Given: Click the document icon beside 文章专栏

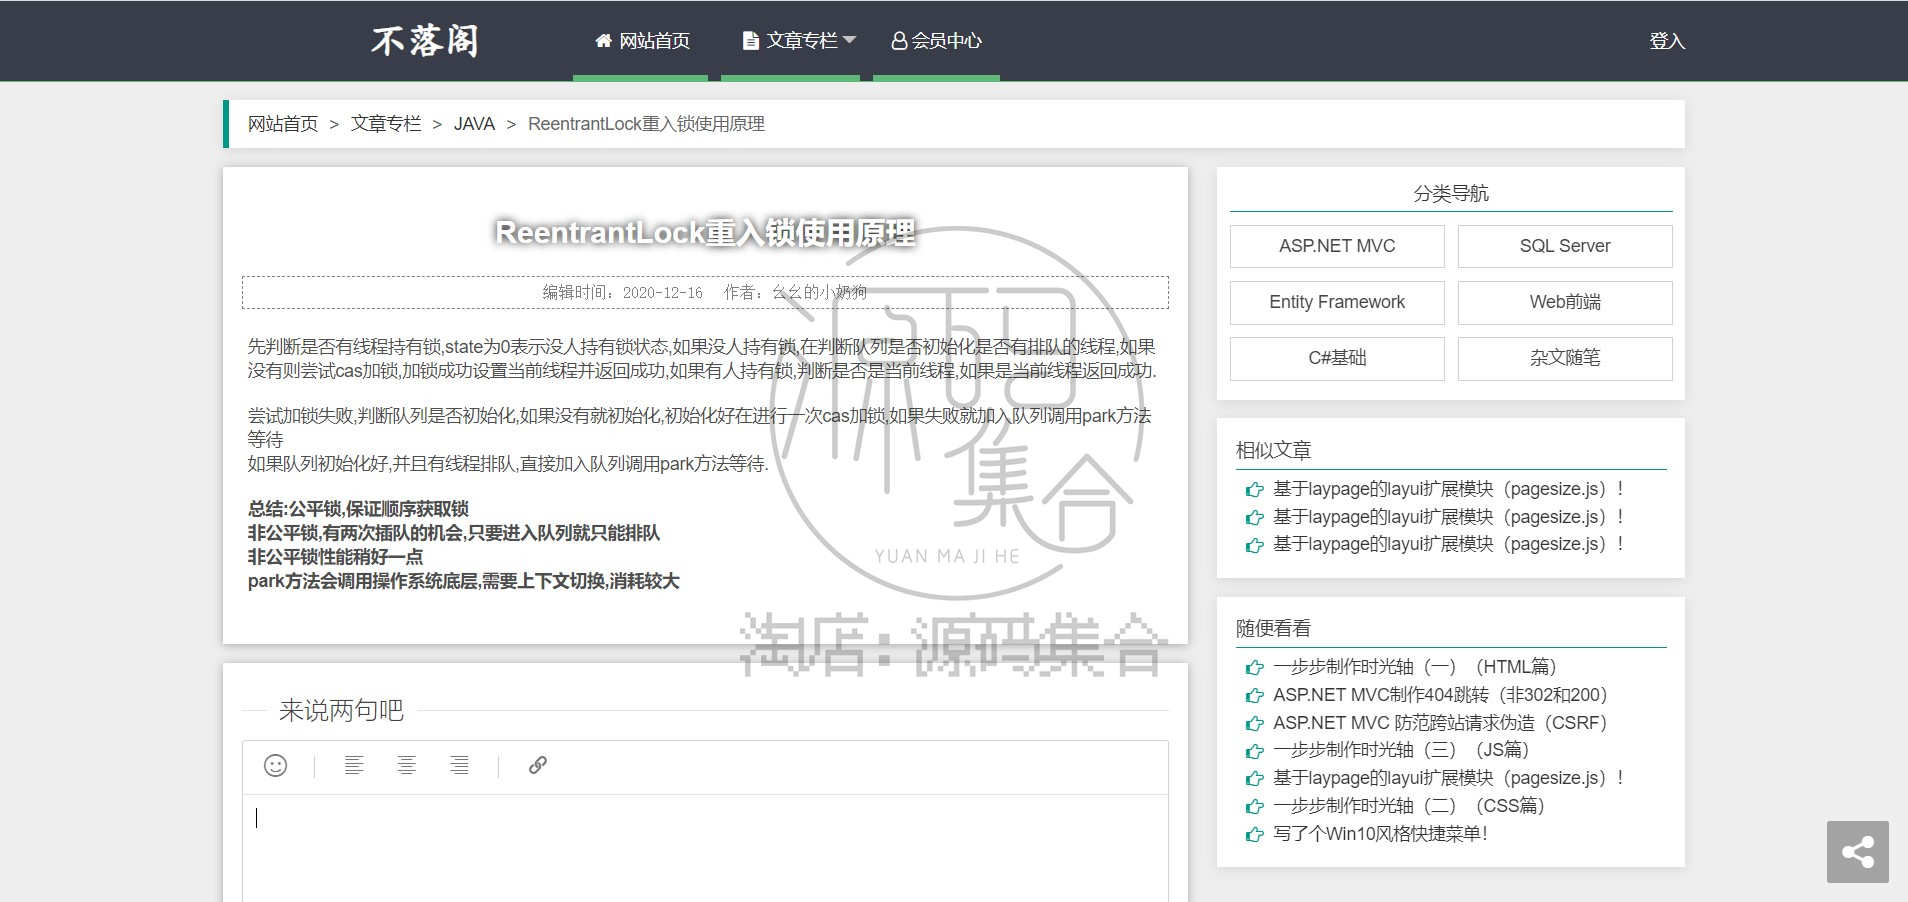Looking at the screenshot, I should [x=750, y=41].
